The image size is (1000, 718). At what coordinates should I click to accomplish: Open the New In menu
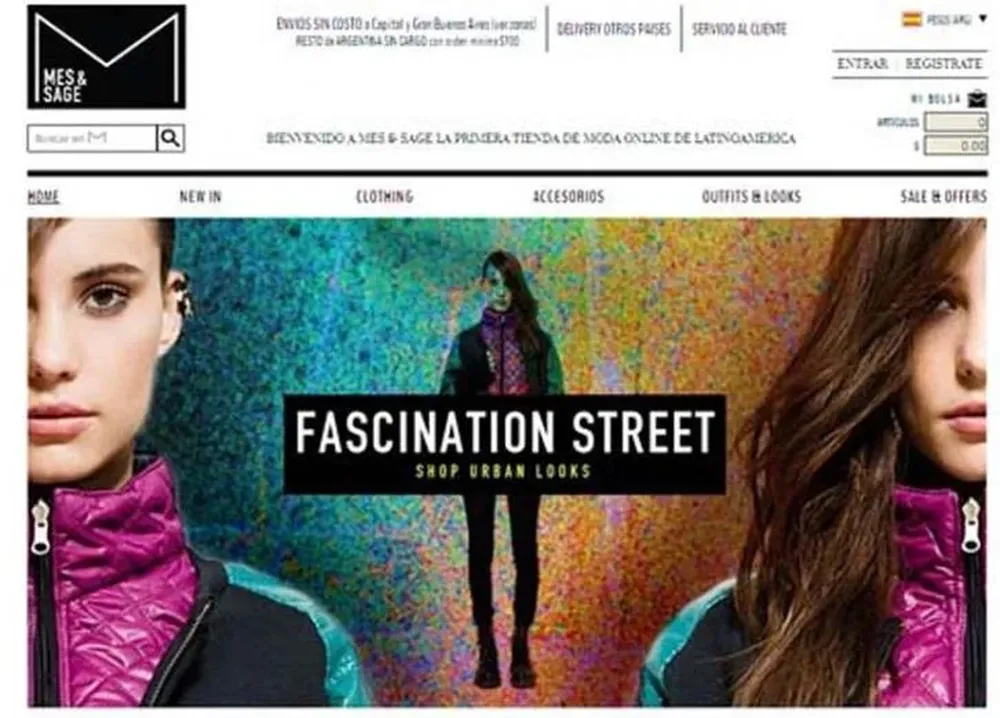[200, 196]
